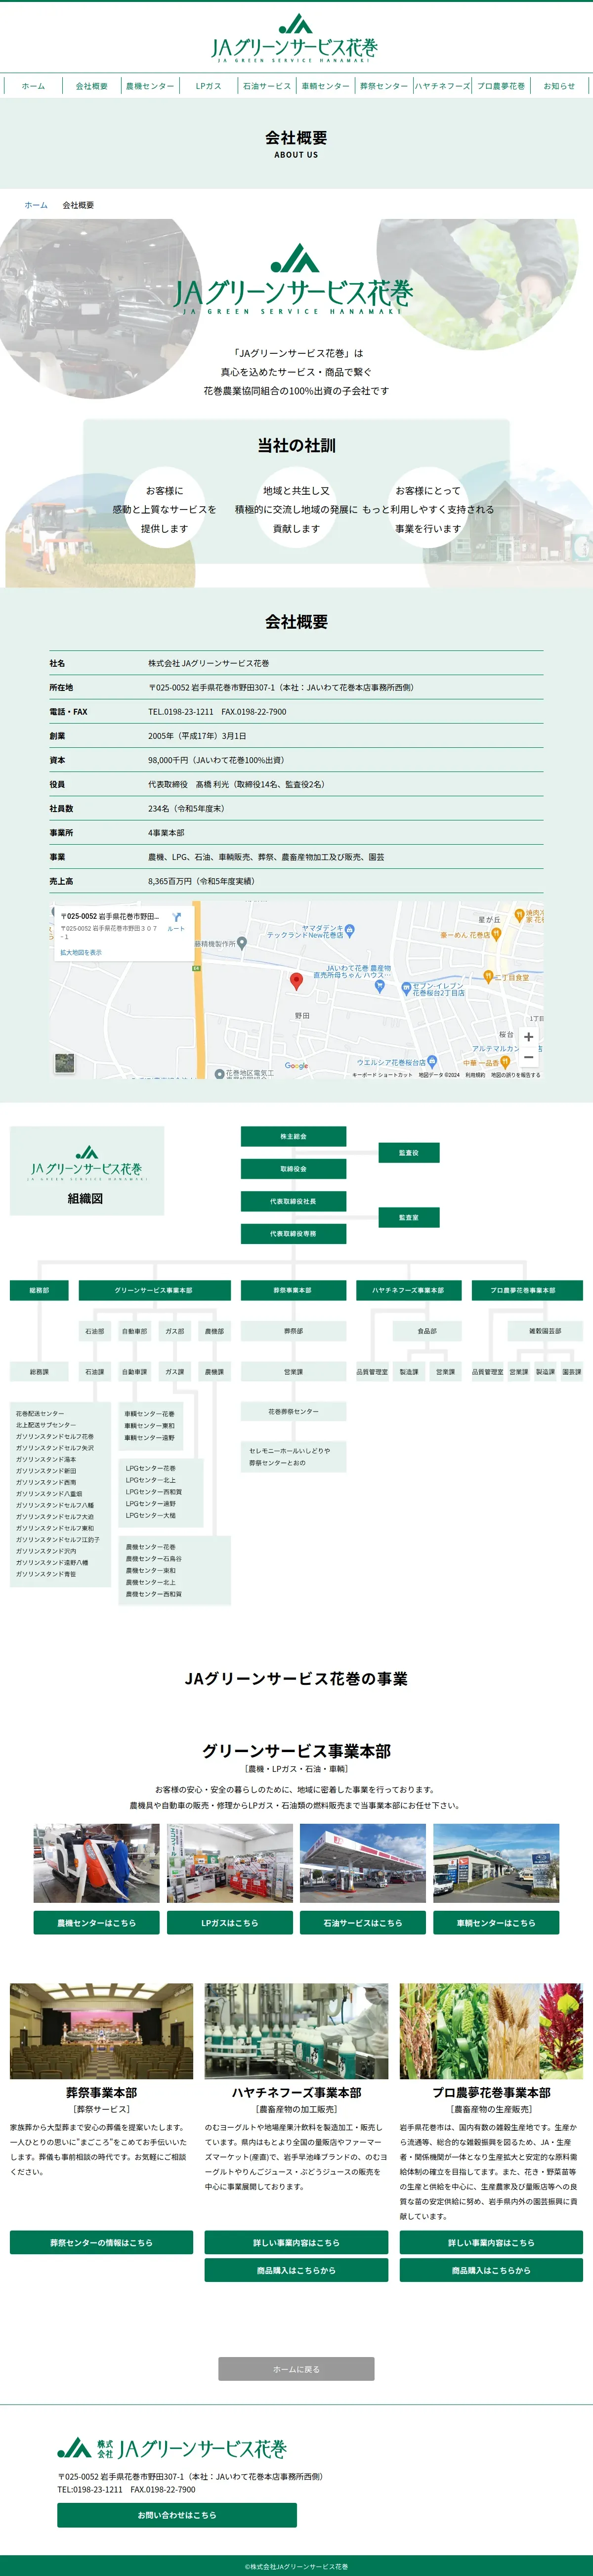The height and width of the screenshot is (2576, 593).
Task: Open 葬祭センター in the navigation bar
Action: 384,86
